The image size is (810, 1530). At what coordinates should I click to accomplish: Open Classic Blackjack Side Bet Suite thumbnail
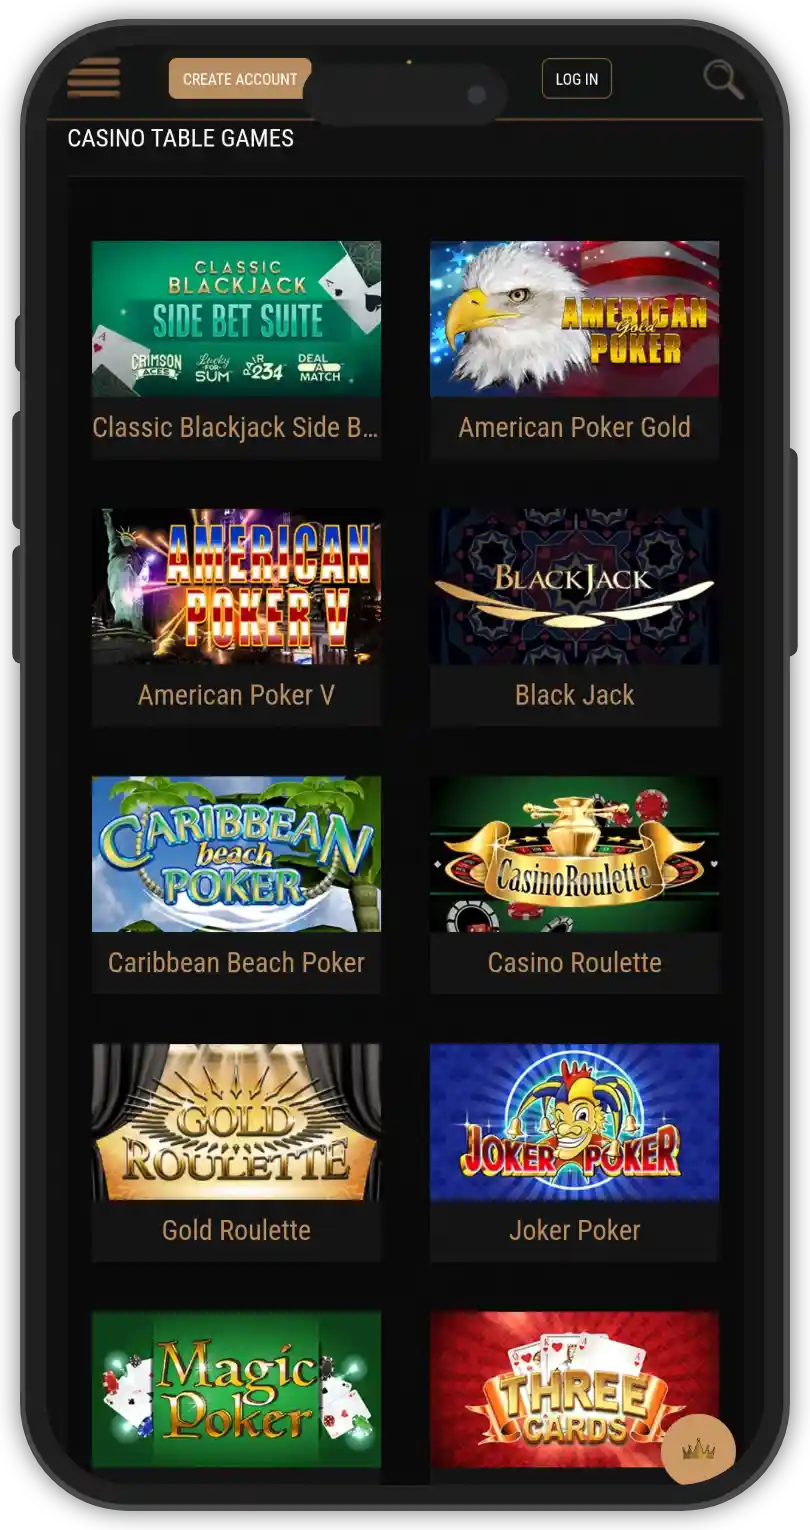(236, 319)
